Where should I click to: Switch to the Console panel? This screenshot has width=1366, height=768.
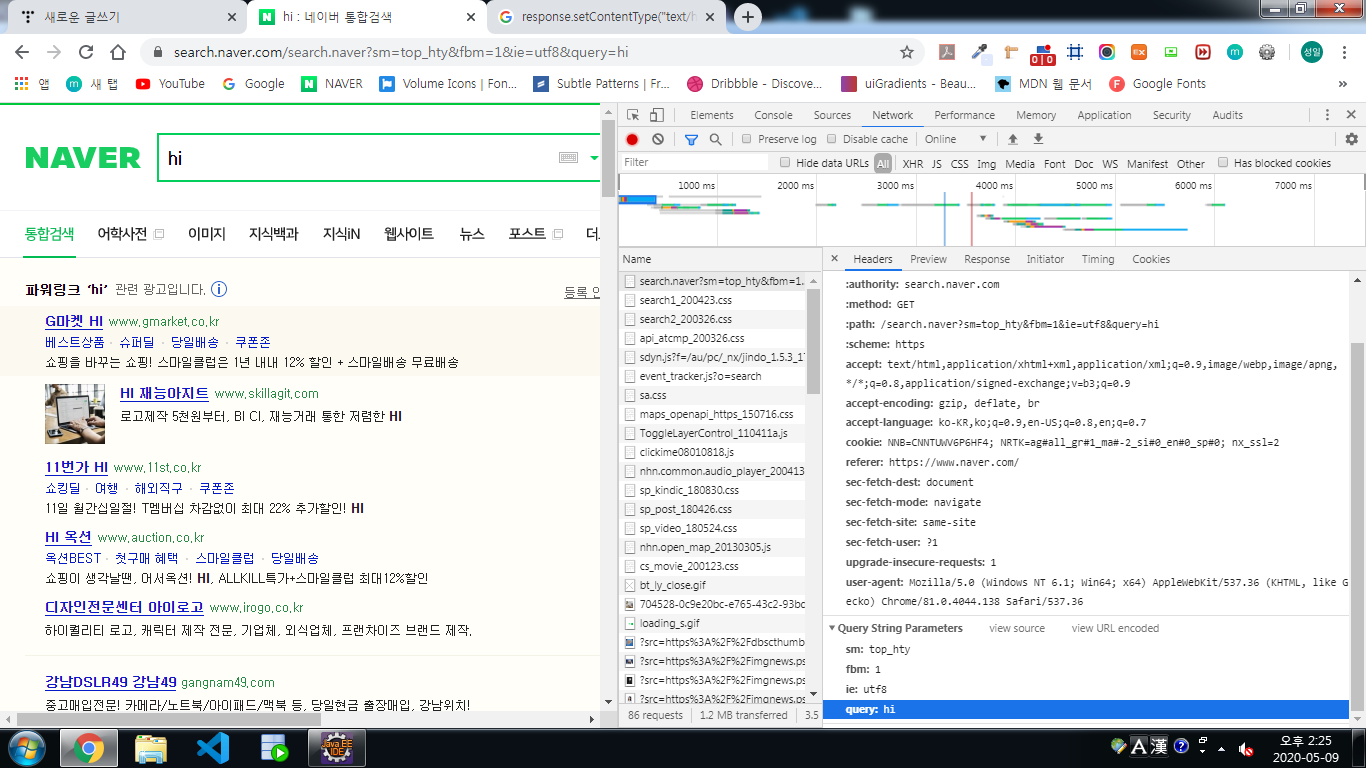click(x=773, y=115)
